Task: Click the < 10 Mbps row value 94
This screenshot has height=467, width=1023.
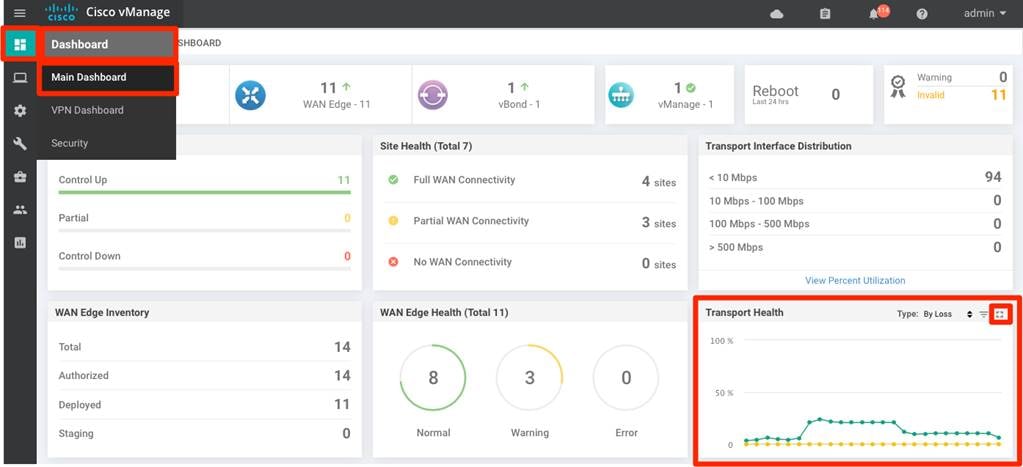Action: coord(992,177)
